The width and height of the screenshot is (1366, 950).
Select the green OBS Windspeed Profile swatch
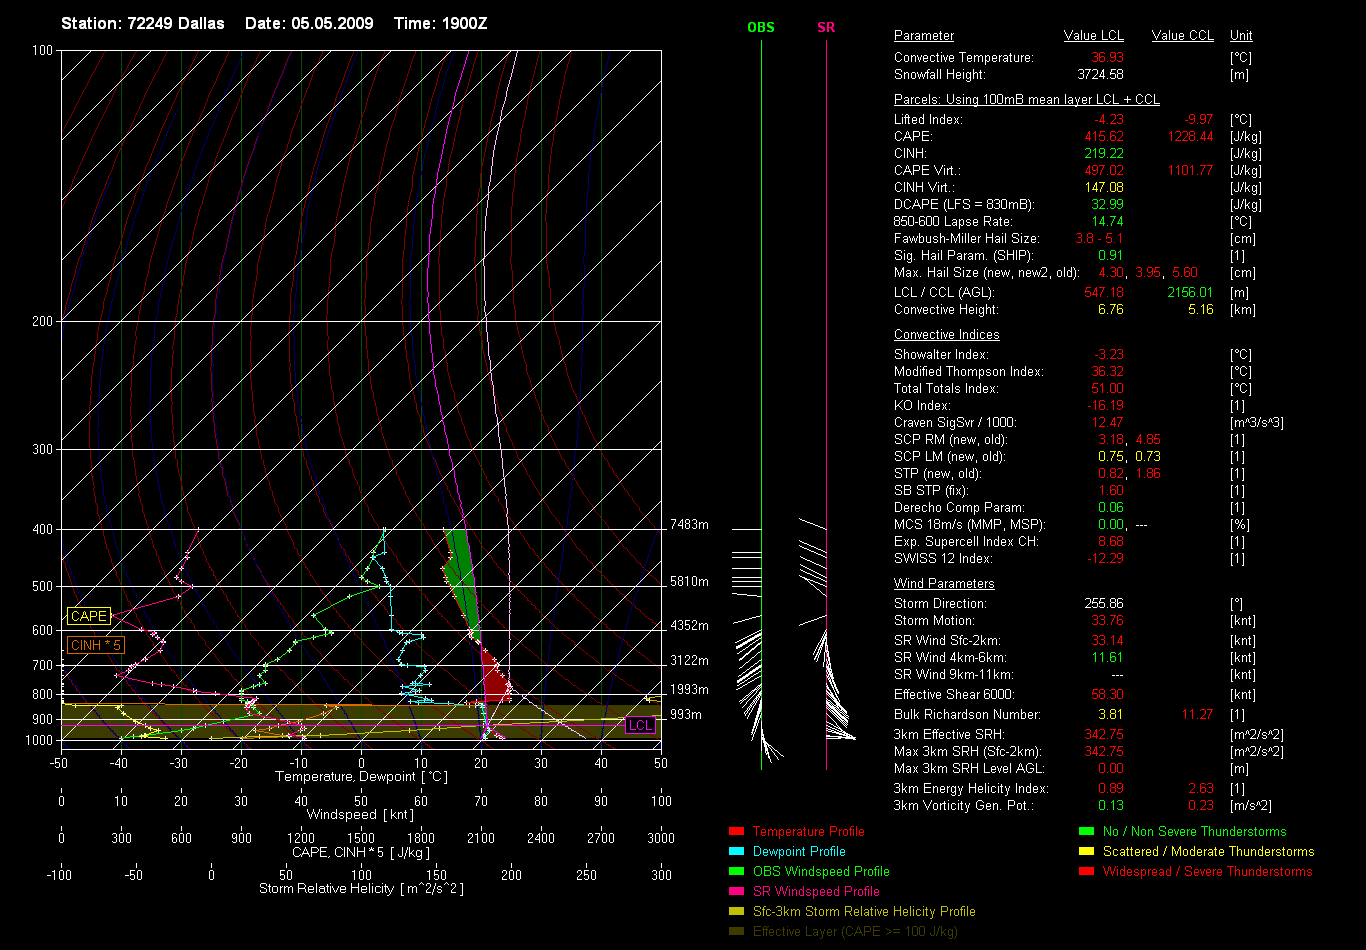(x=736, y=872)
